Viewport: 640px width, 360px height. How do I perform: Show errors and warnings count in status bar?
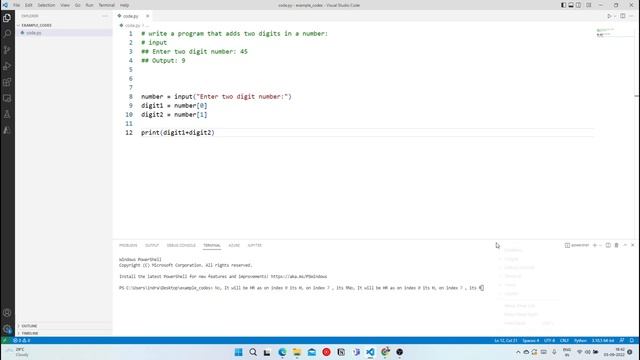[22, 340]
